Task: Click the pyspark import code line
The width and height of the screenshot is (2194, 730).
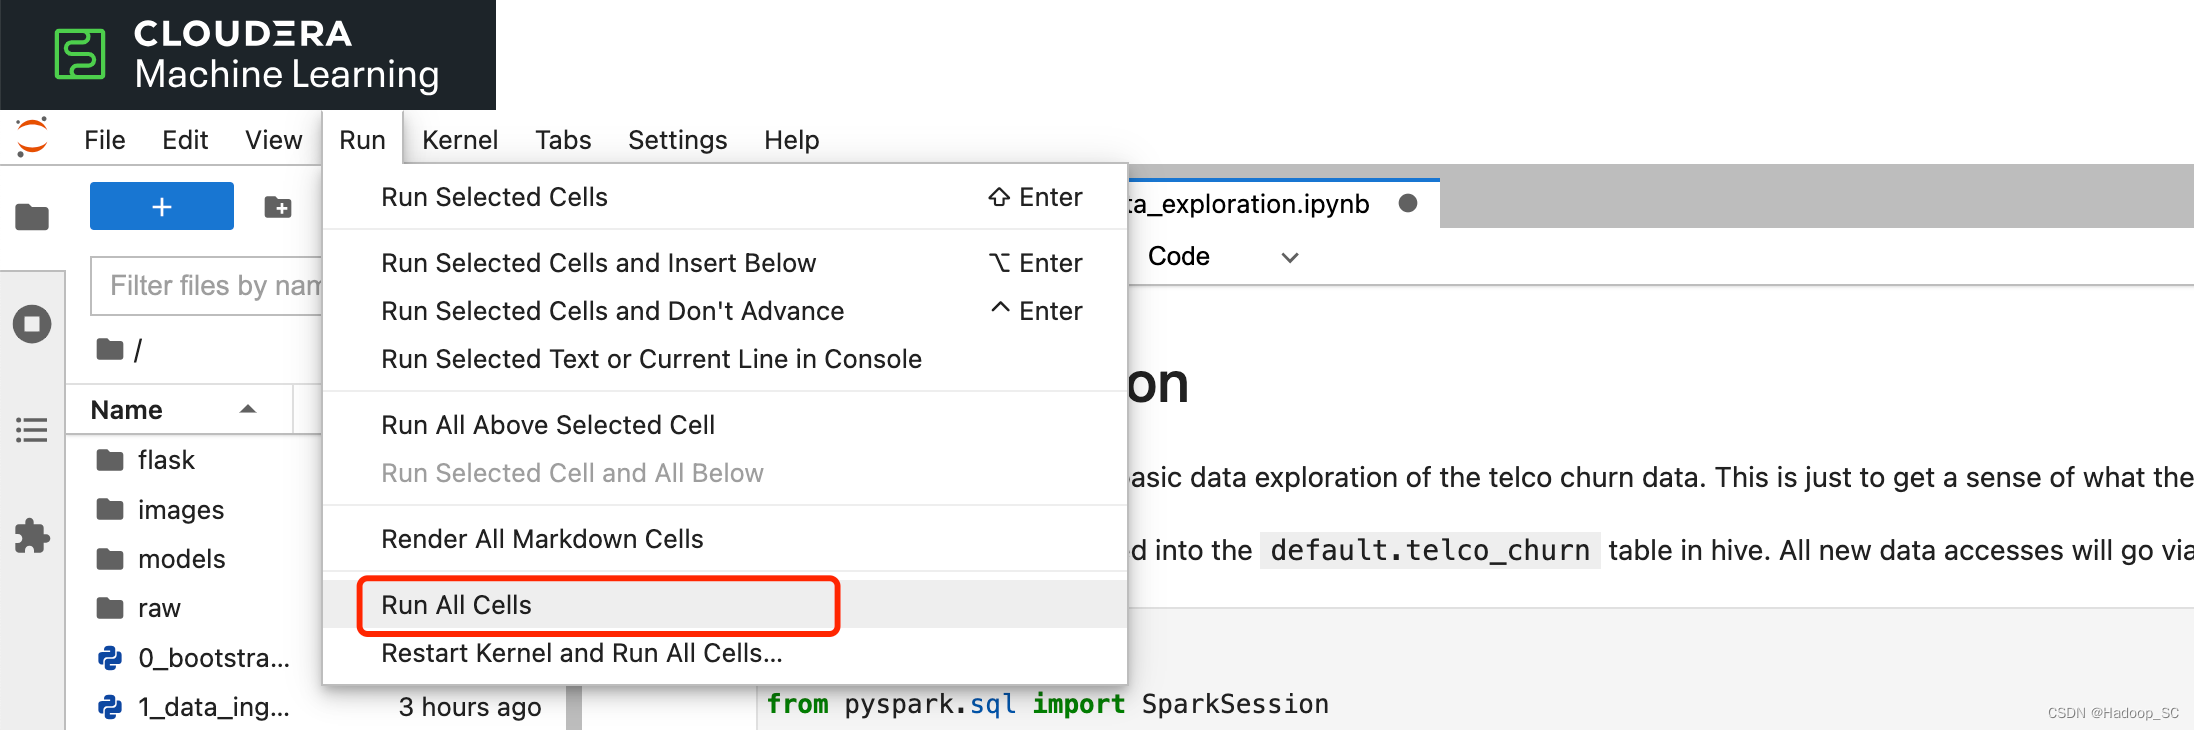Action: (1048, 704)
